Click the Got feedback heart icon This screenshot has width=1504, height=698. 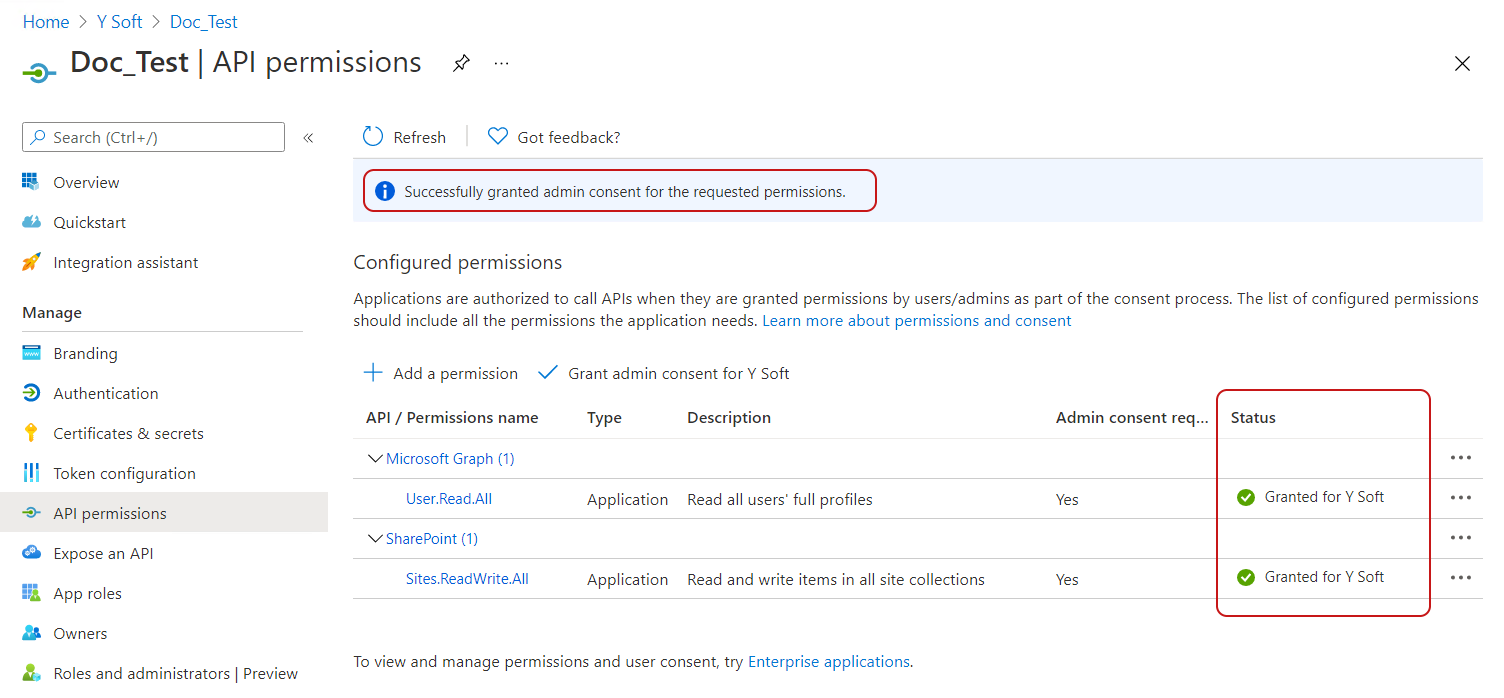click(498, 137)
